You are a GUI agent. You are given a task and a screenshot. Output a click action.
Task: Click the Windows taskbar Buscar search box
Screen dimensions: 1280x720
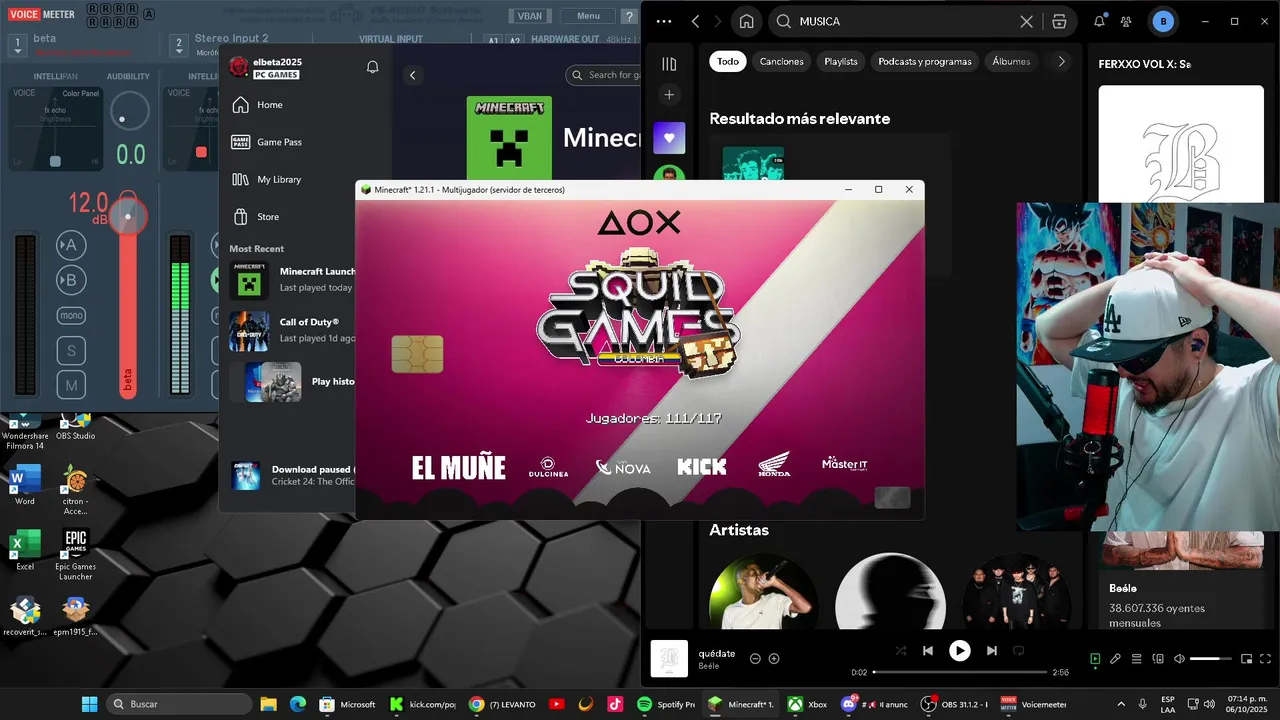click(x=180, y=704)
